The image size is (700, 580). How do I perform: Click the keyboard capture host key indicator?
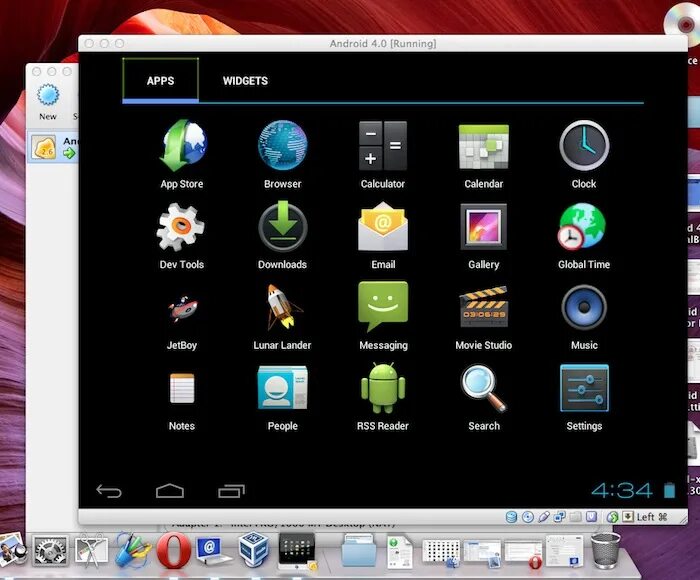pyautogui.click(x=628, y=517)
